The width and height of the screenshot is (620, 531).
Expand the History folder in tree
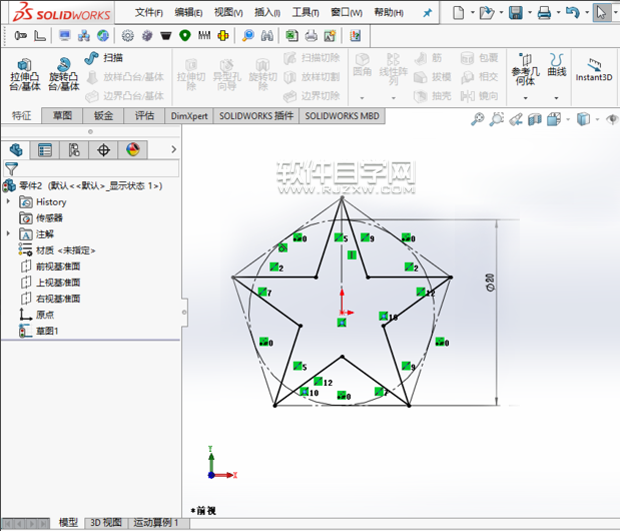click(9, 202)
